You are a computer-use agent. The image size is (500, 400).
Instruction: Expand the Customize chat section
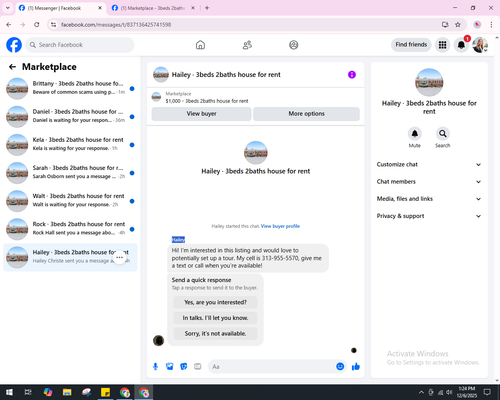(429, 164)
